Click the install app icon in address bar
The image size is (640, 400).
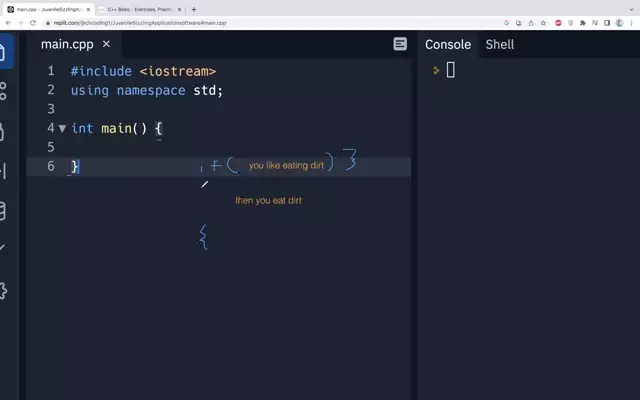519,23
